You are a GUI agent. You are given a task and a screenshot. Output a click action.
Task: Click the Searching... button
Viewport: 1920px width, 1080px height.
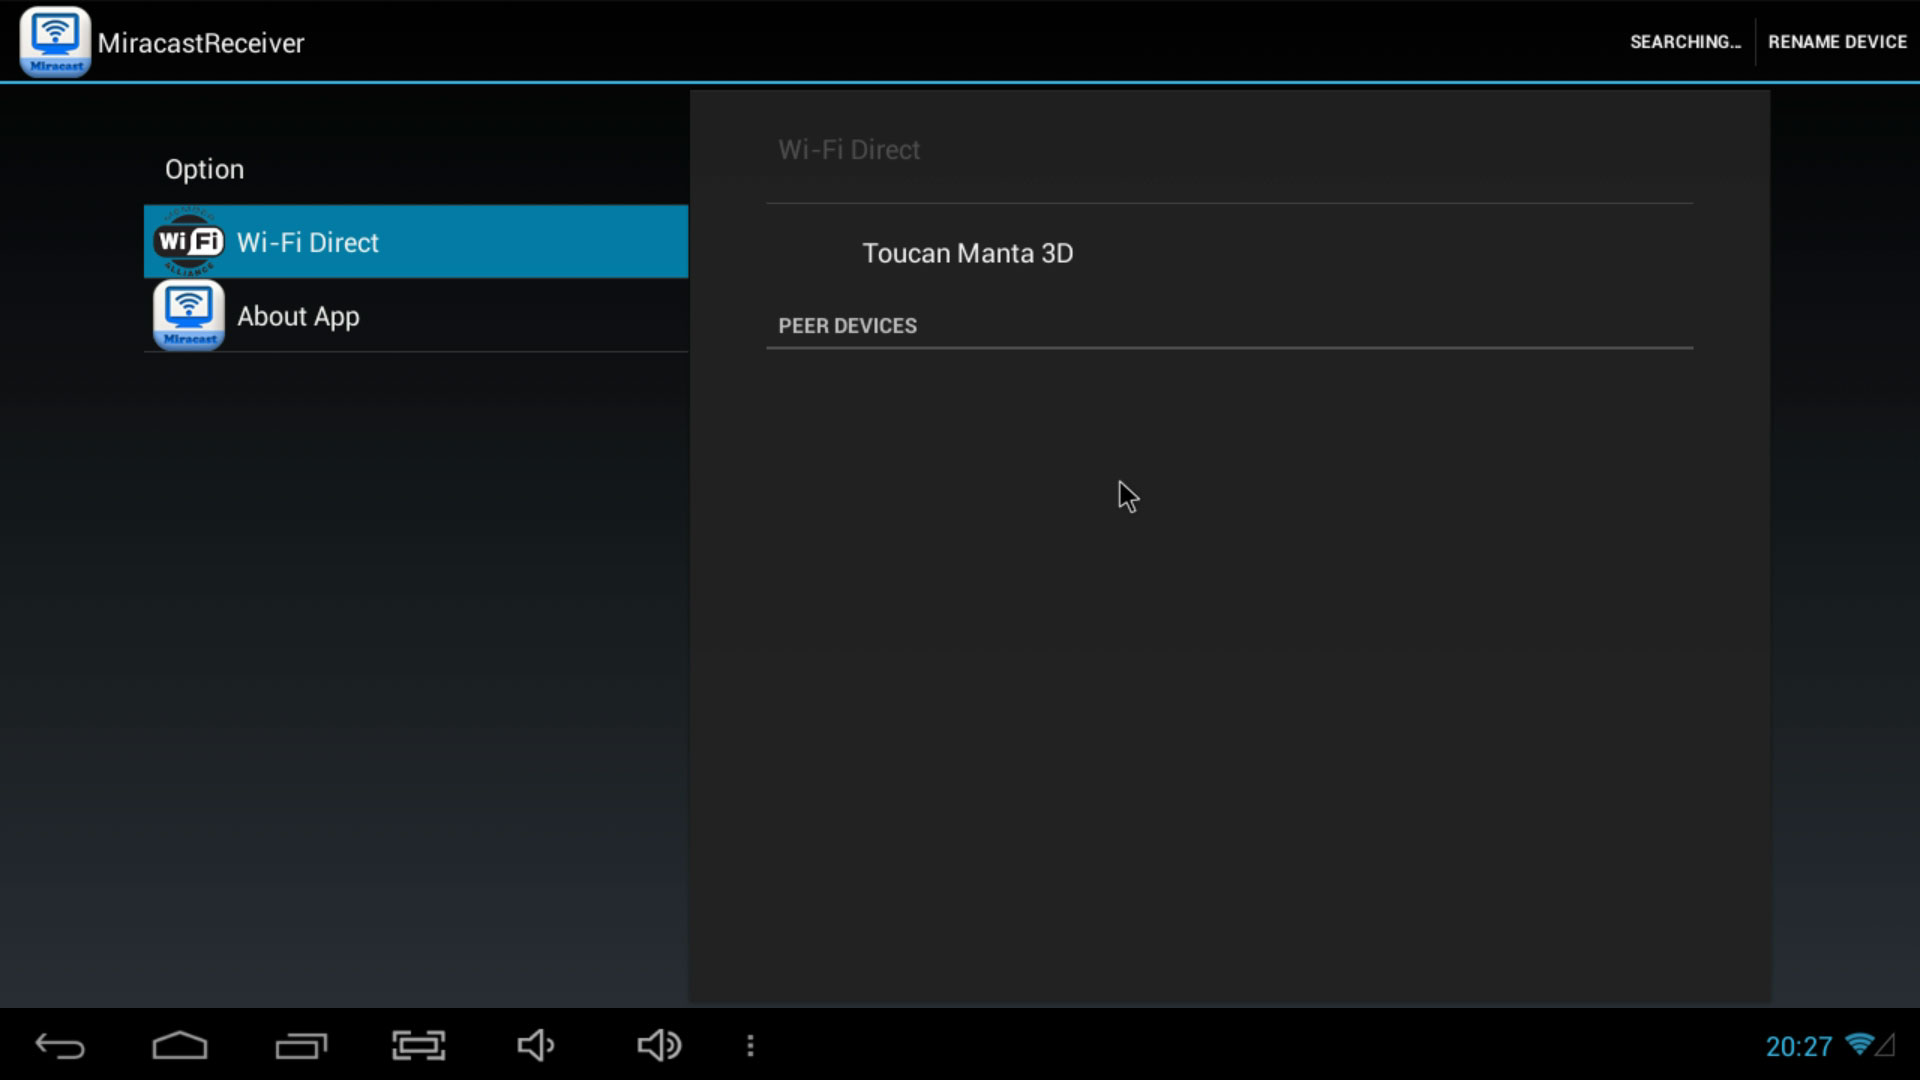tap(1684, 42)
